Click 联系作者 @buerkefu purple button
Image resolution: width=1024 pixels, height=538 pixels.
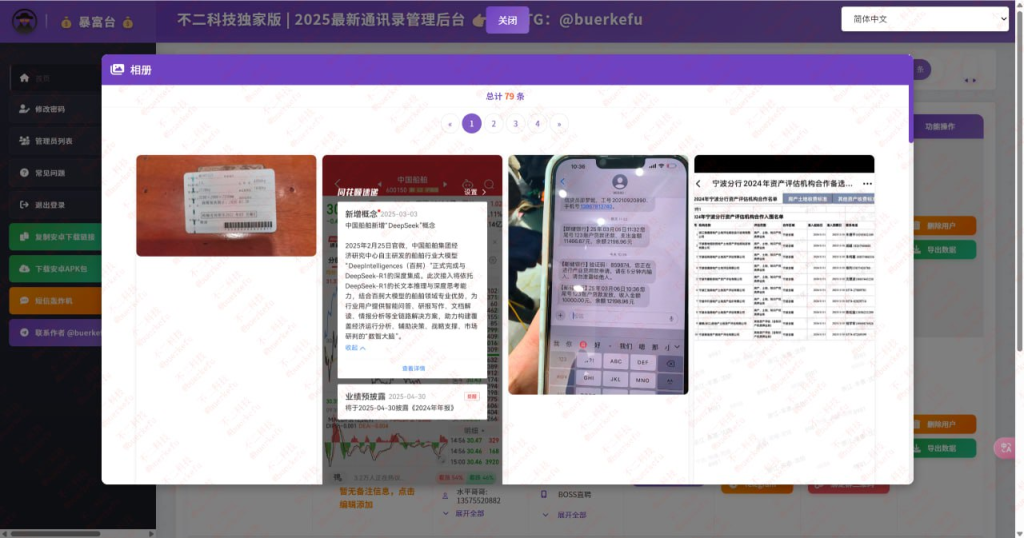(56, 333)
